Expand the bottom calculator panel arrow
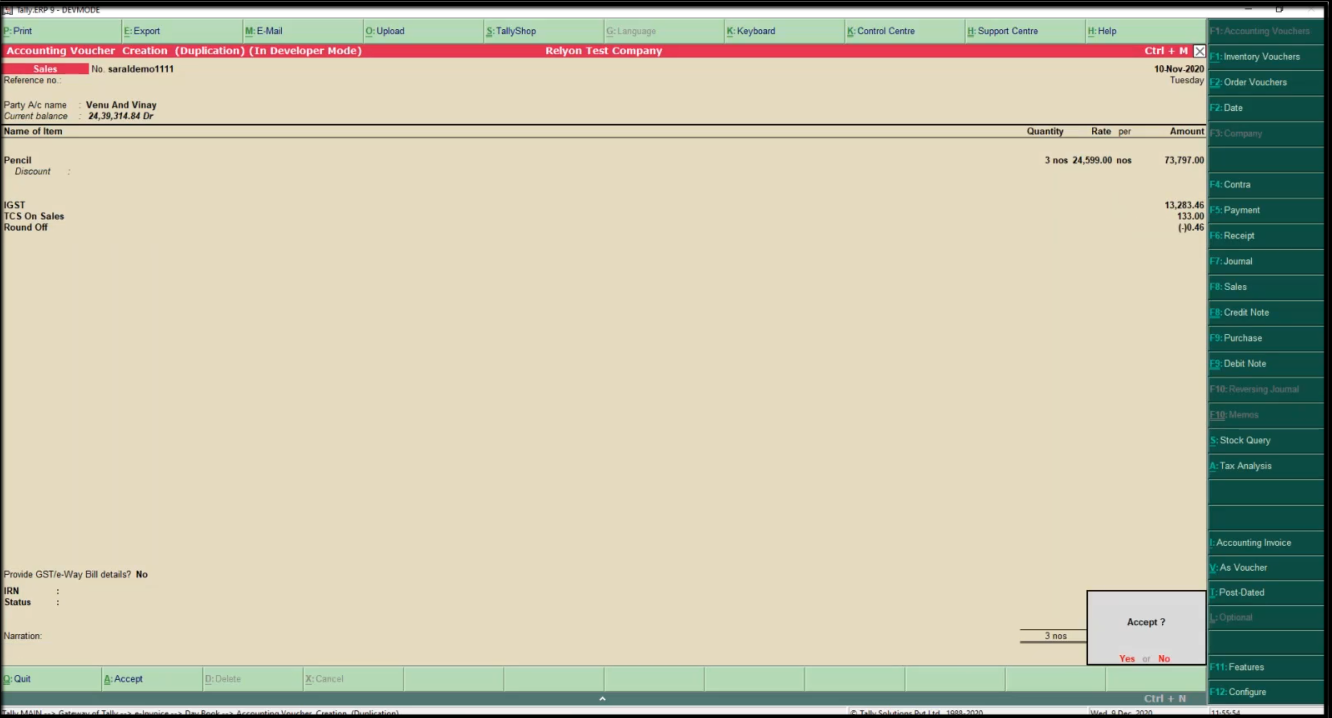 coord(602,698)
